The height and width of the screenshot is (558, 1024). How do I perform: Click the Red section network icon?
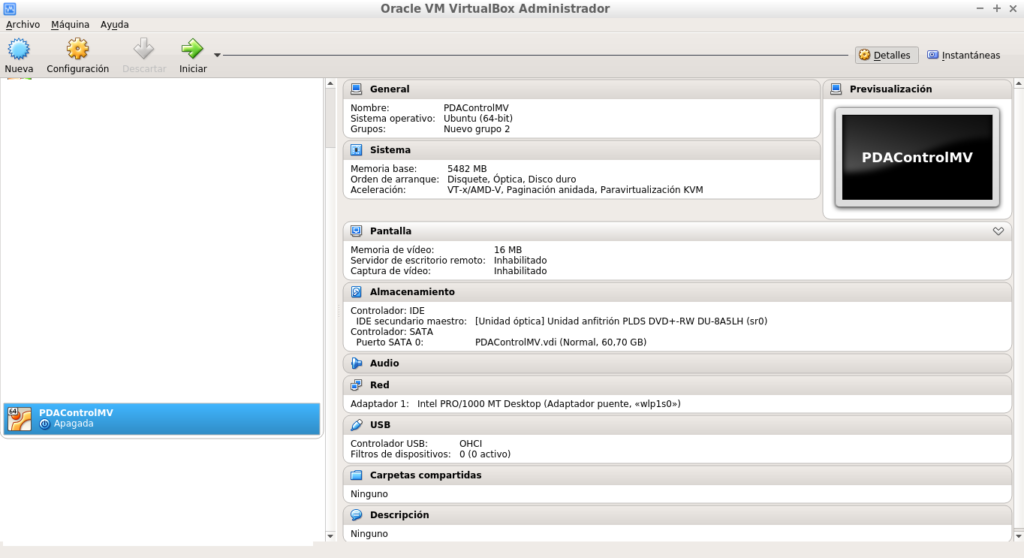pos(356,385)
